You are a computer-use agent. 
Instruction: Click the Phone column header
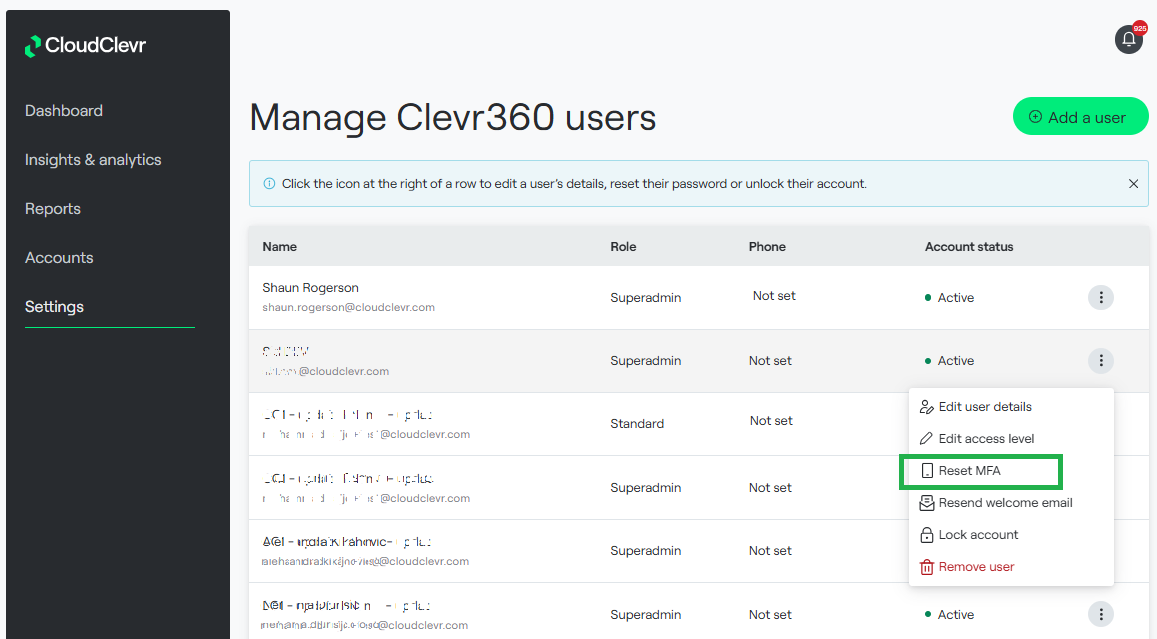(x=767, y=246)
